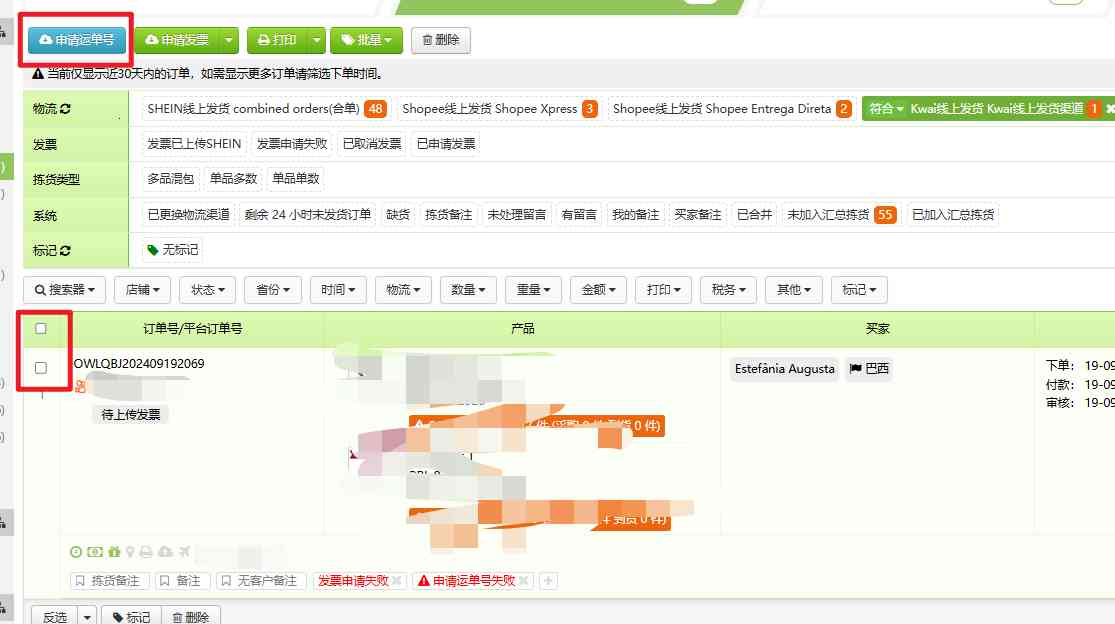Click the bookmark icon on the 备注 tag

(x=165, y=580)
